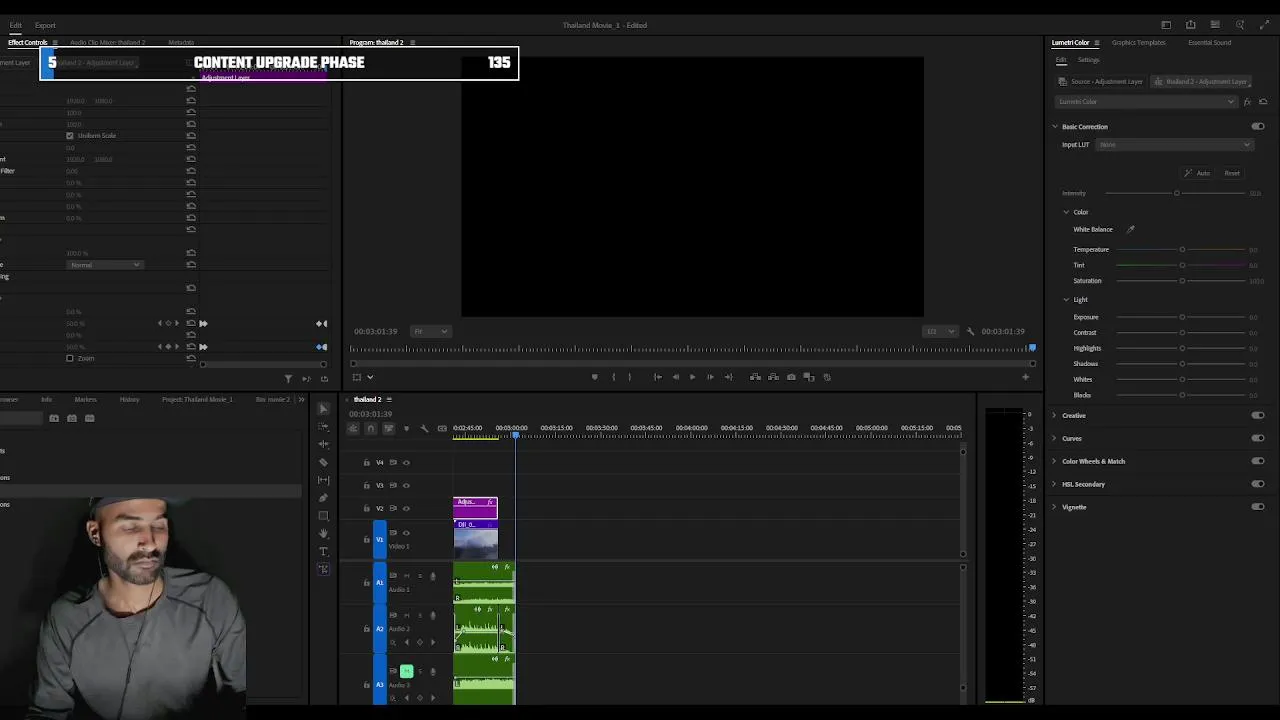Toggle Uniform Scale checkbox
The height and width of the screenshot is (720, 1280).
70,135
